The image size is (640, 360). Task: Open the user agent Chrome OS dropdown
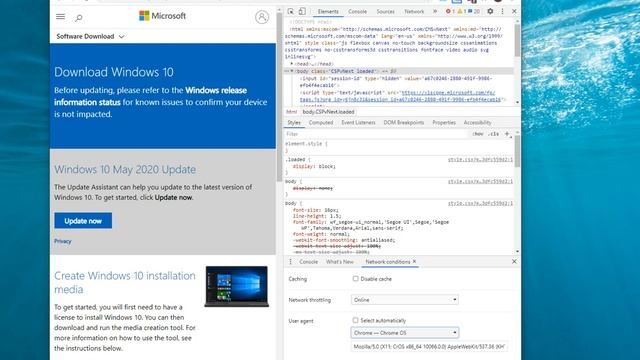point(404,333)
